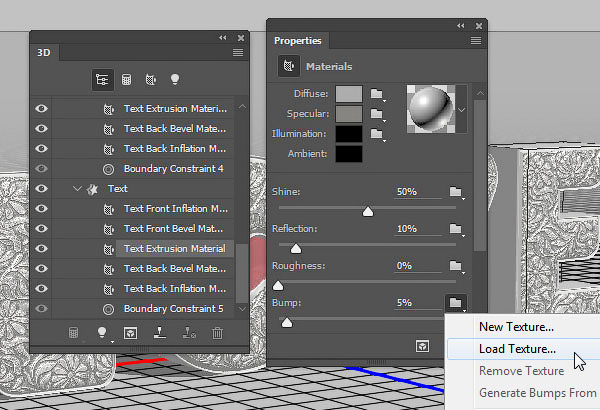Click the material sphere preview thumbnail
Image resolution: width=600 pixels, height=410 pixels.
pos(431,109)
